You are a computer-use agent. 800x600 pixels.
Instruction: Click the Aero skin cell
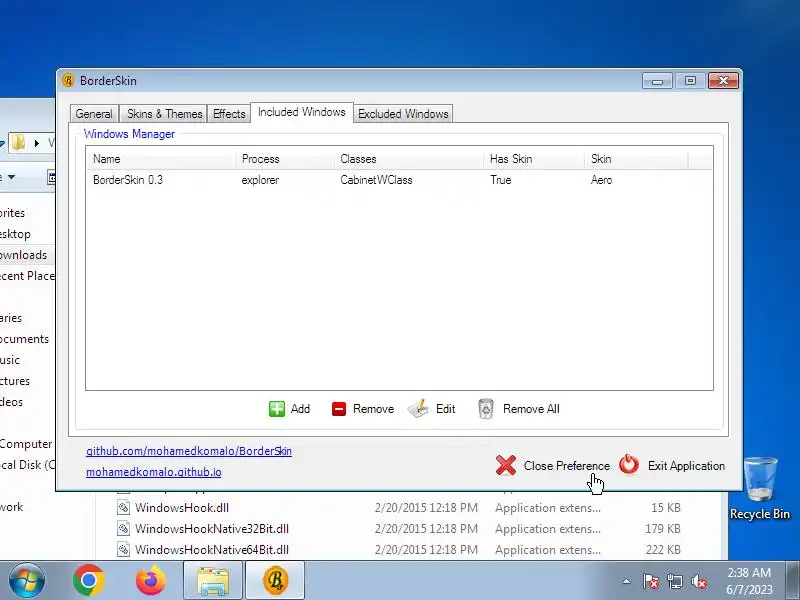(x=602, y=180)
